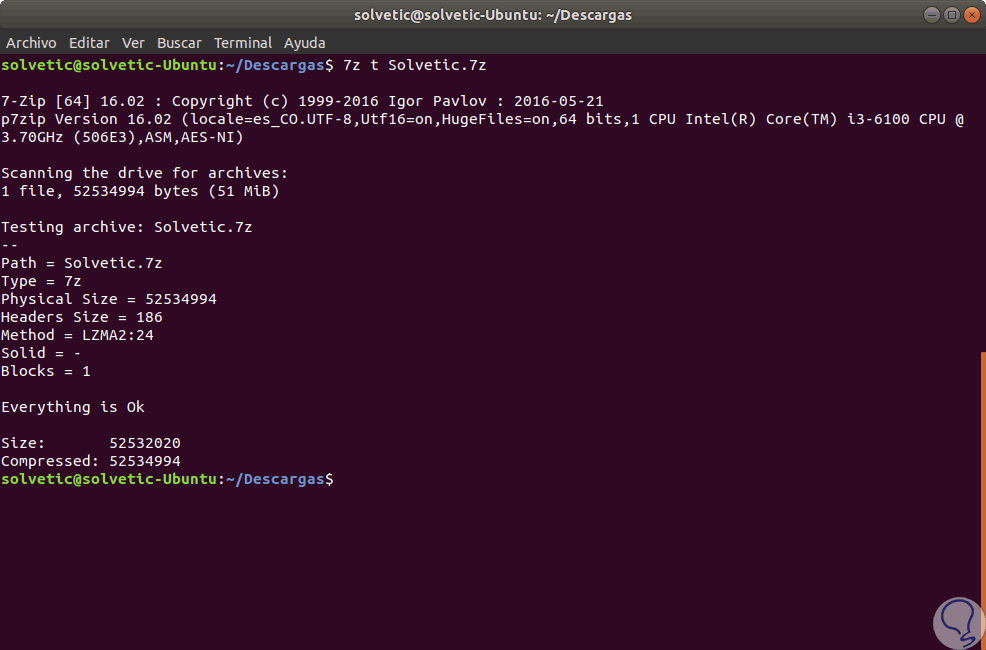Open the Ver menu
986x650 pixels.
click(133, 43)
